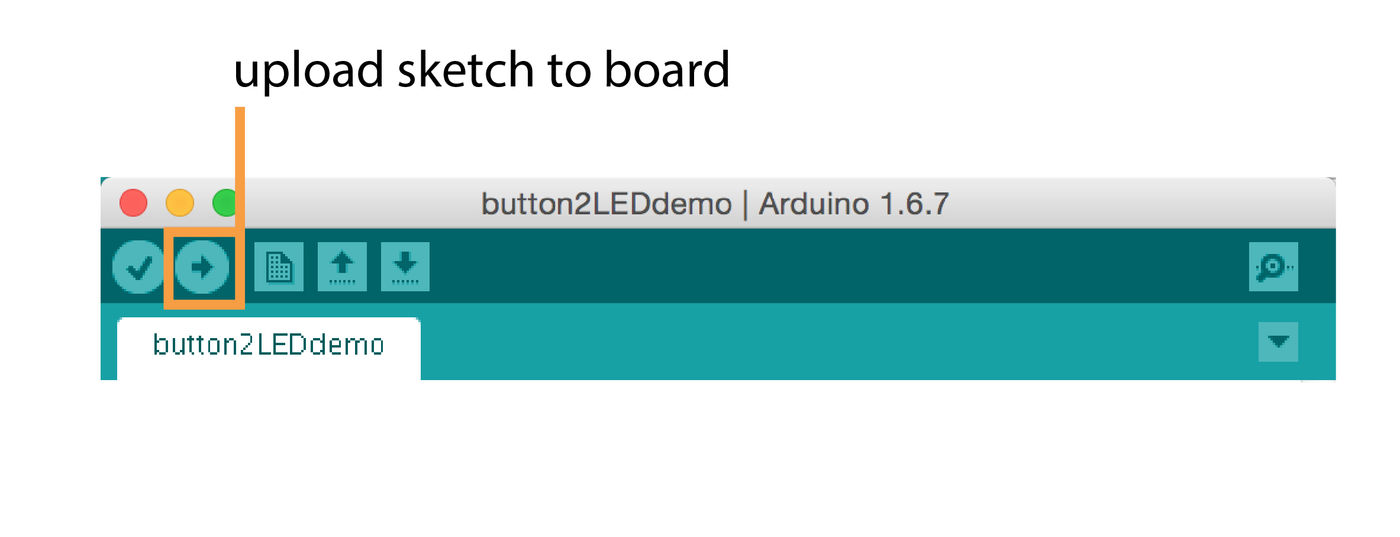The width and height of the screenshot is (1400, 537).
Task: Click the empty dark toolbar area
Action: [x=800, y=267]
